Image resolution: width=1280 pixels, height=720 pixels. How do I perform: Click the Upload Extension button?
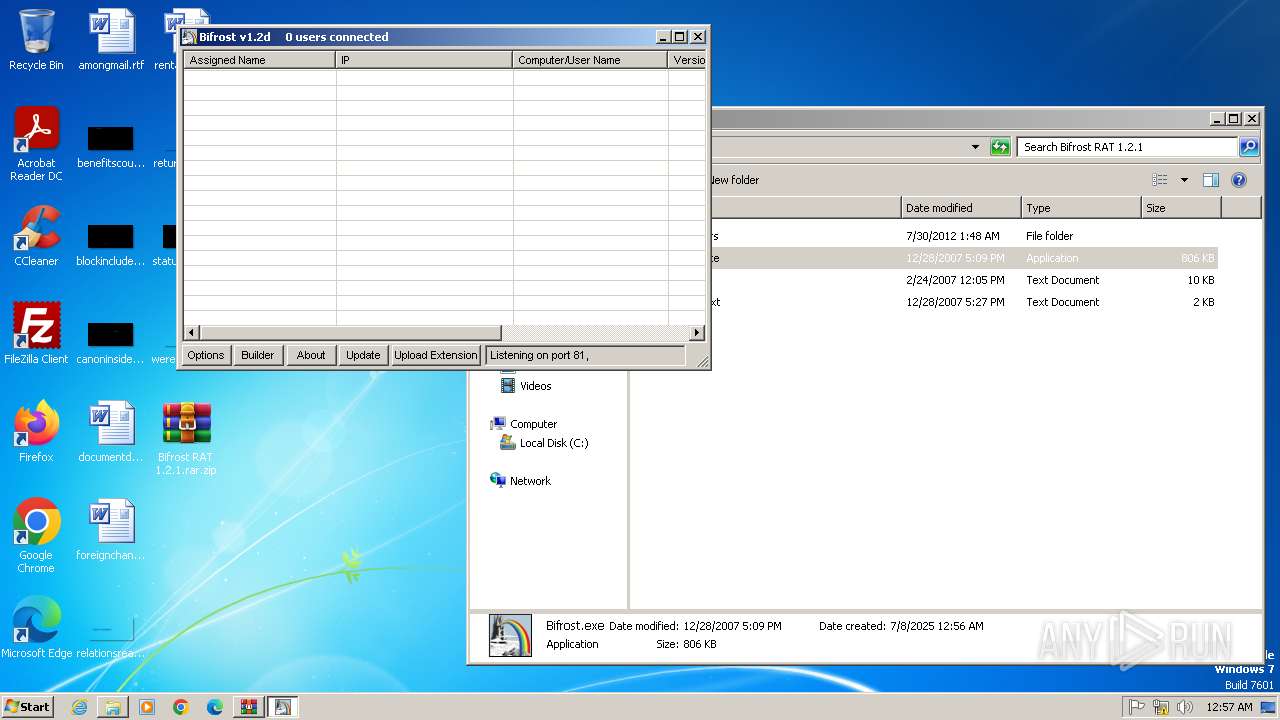[436, 355]
